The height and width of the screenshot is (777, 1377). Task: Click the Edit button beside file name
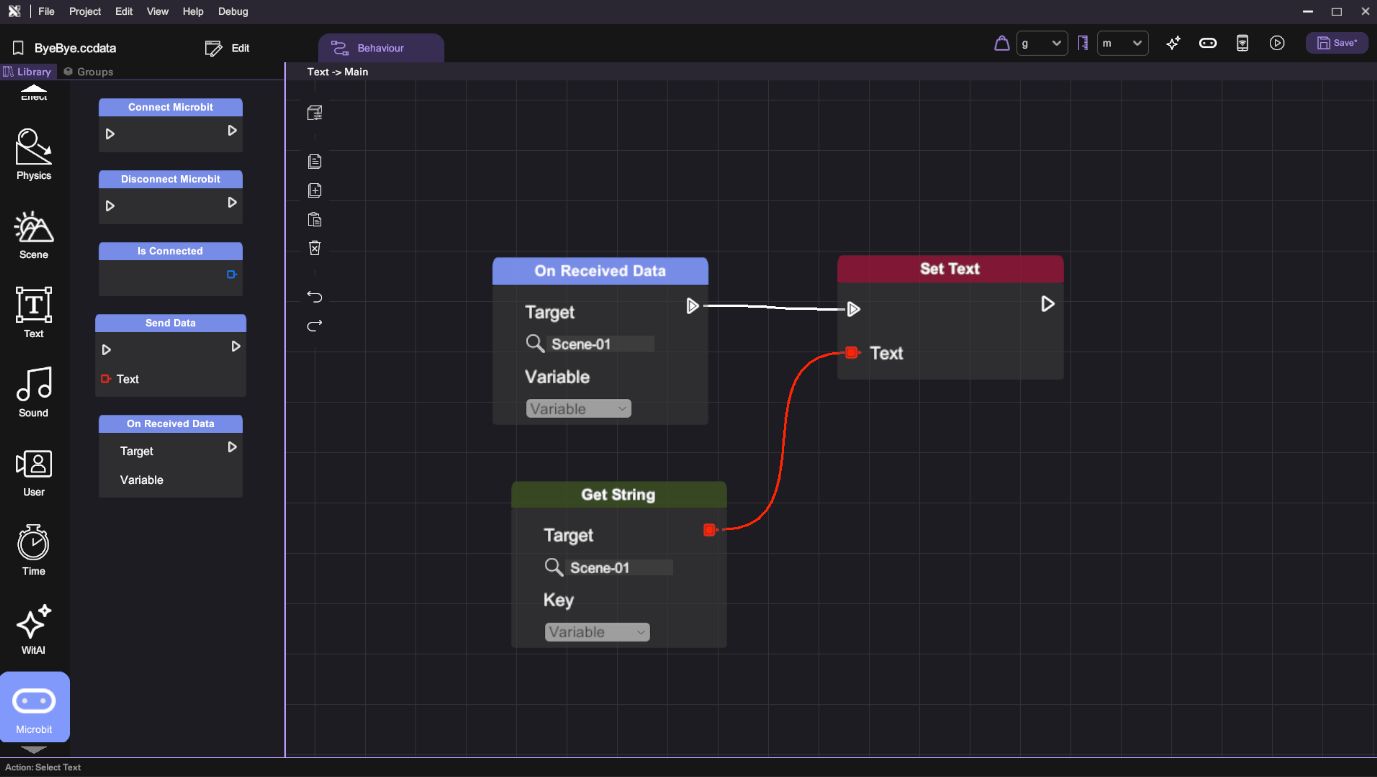pyautogui.click(x=227, y=48)
